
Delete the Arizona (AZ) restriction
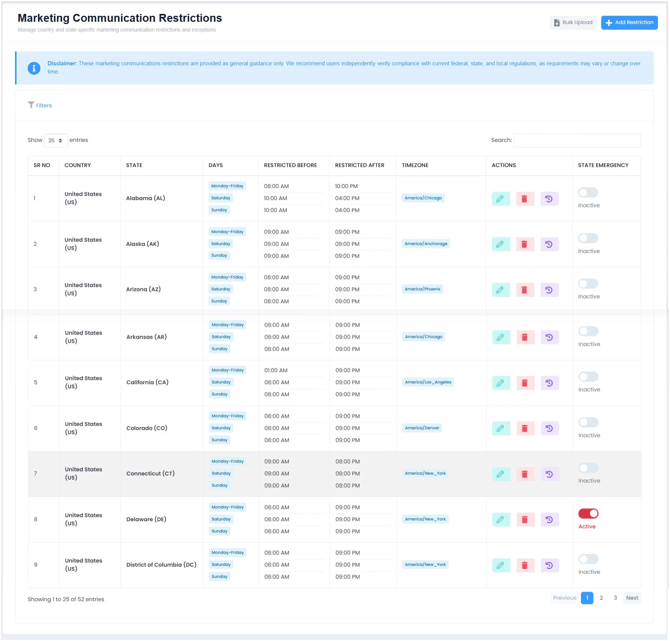[525, 290]
